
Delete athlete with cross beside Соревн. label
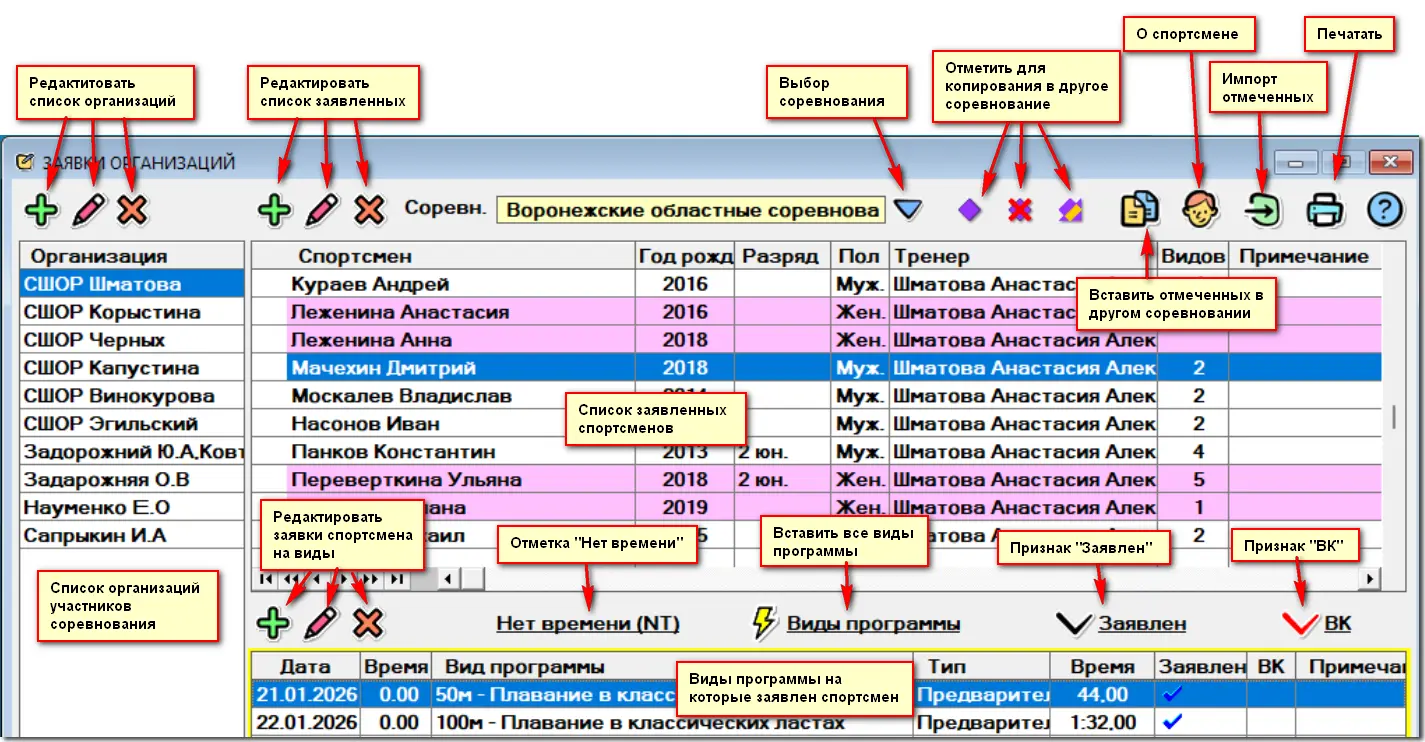coord(370,210)
